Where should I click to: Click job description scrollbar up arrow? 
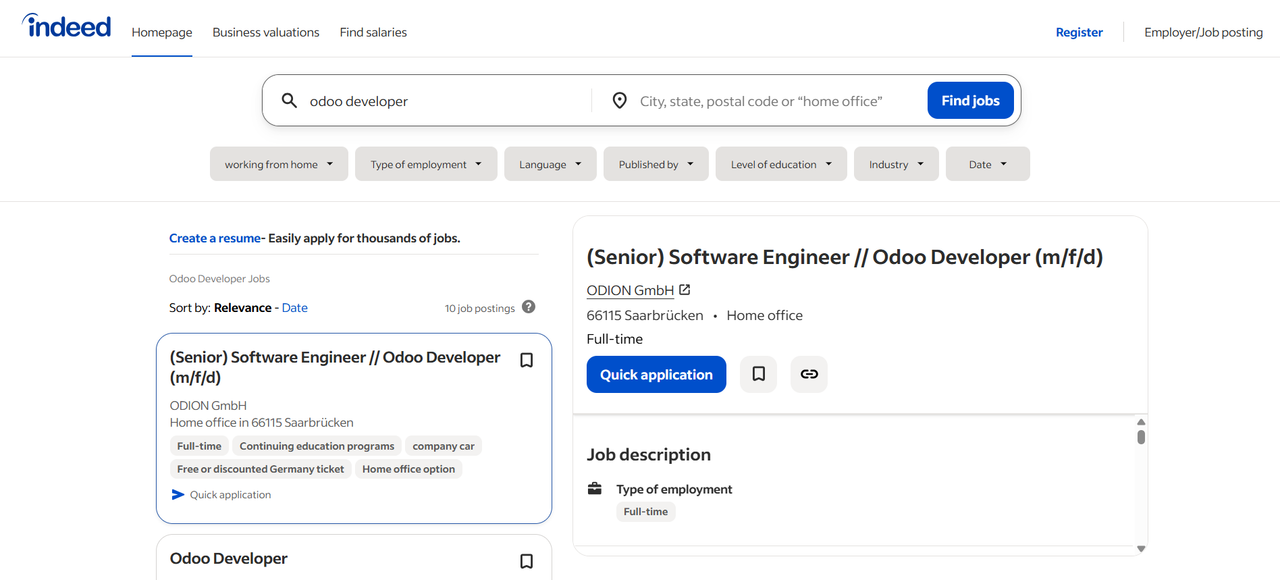point(1141,421)
